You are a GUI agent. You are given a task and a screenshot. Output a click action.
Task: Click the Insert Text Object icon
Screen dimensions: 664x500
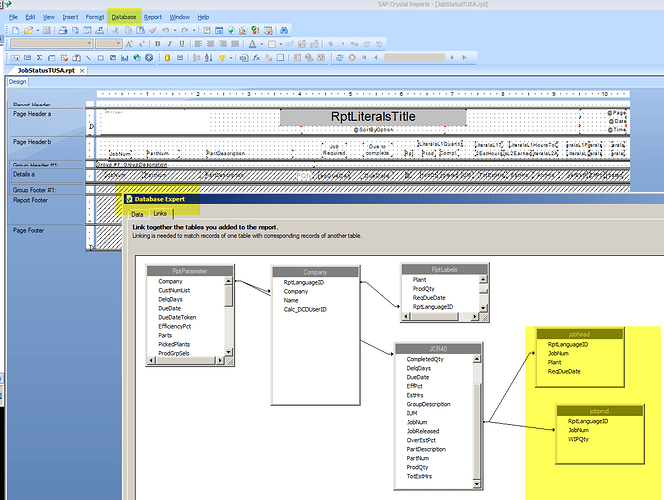[x=15, y=58]
